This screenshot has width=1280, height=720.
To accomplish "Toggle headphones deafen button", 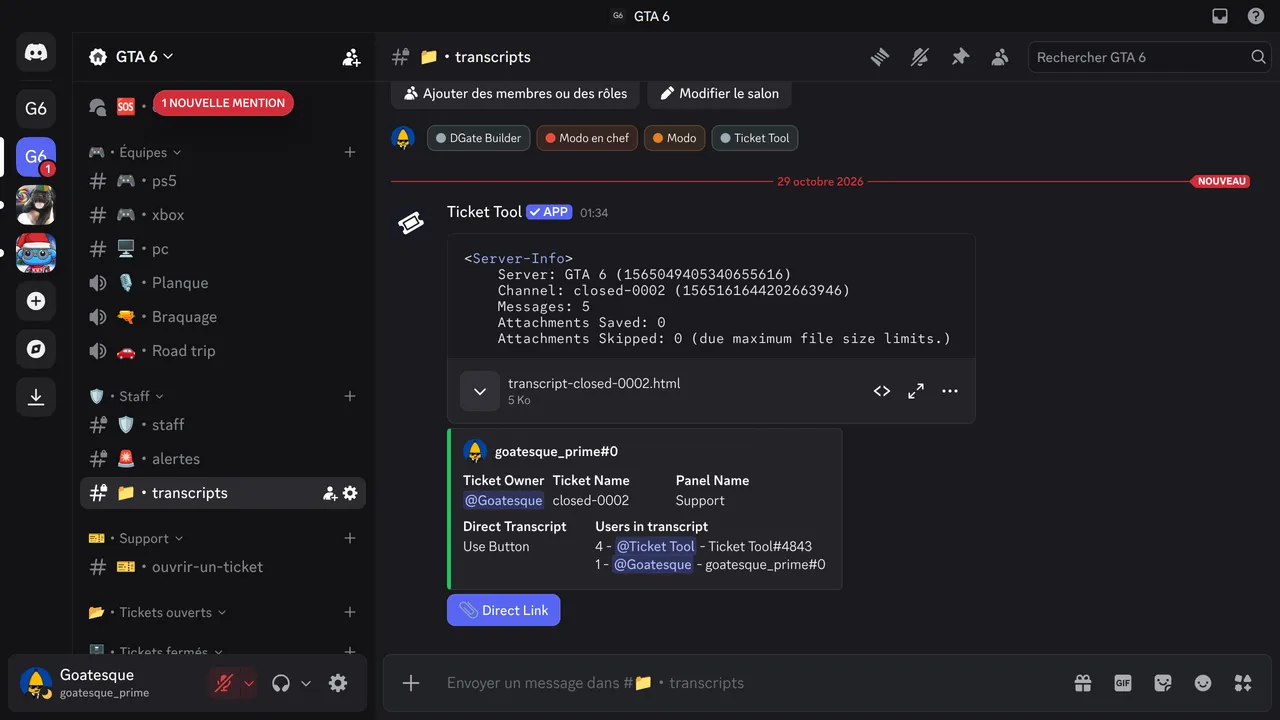I will click(281, 683).
